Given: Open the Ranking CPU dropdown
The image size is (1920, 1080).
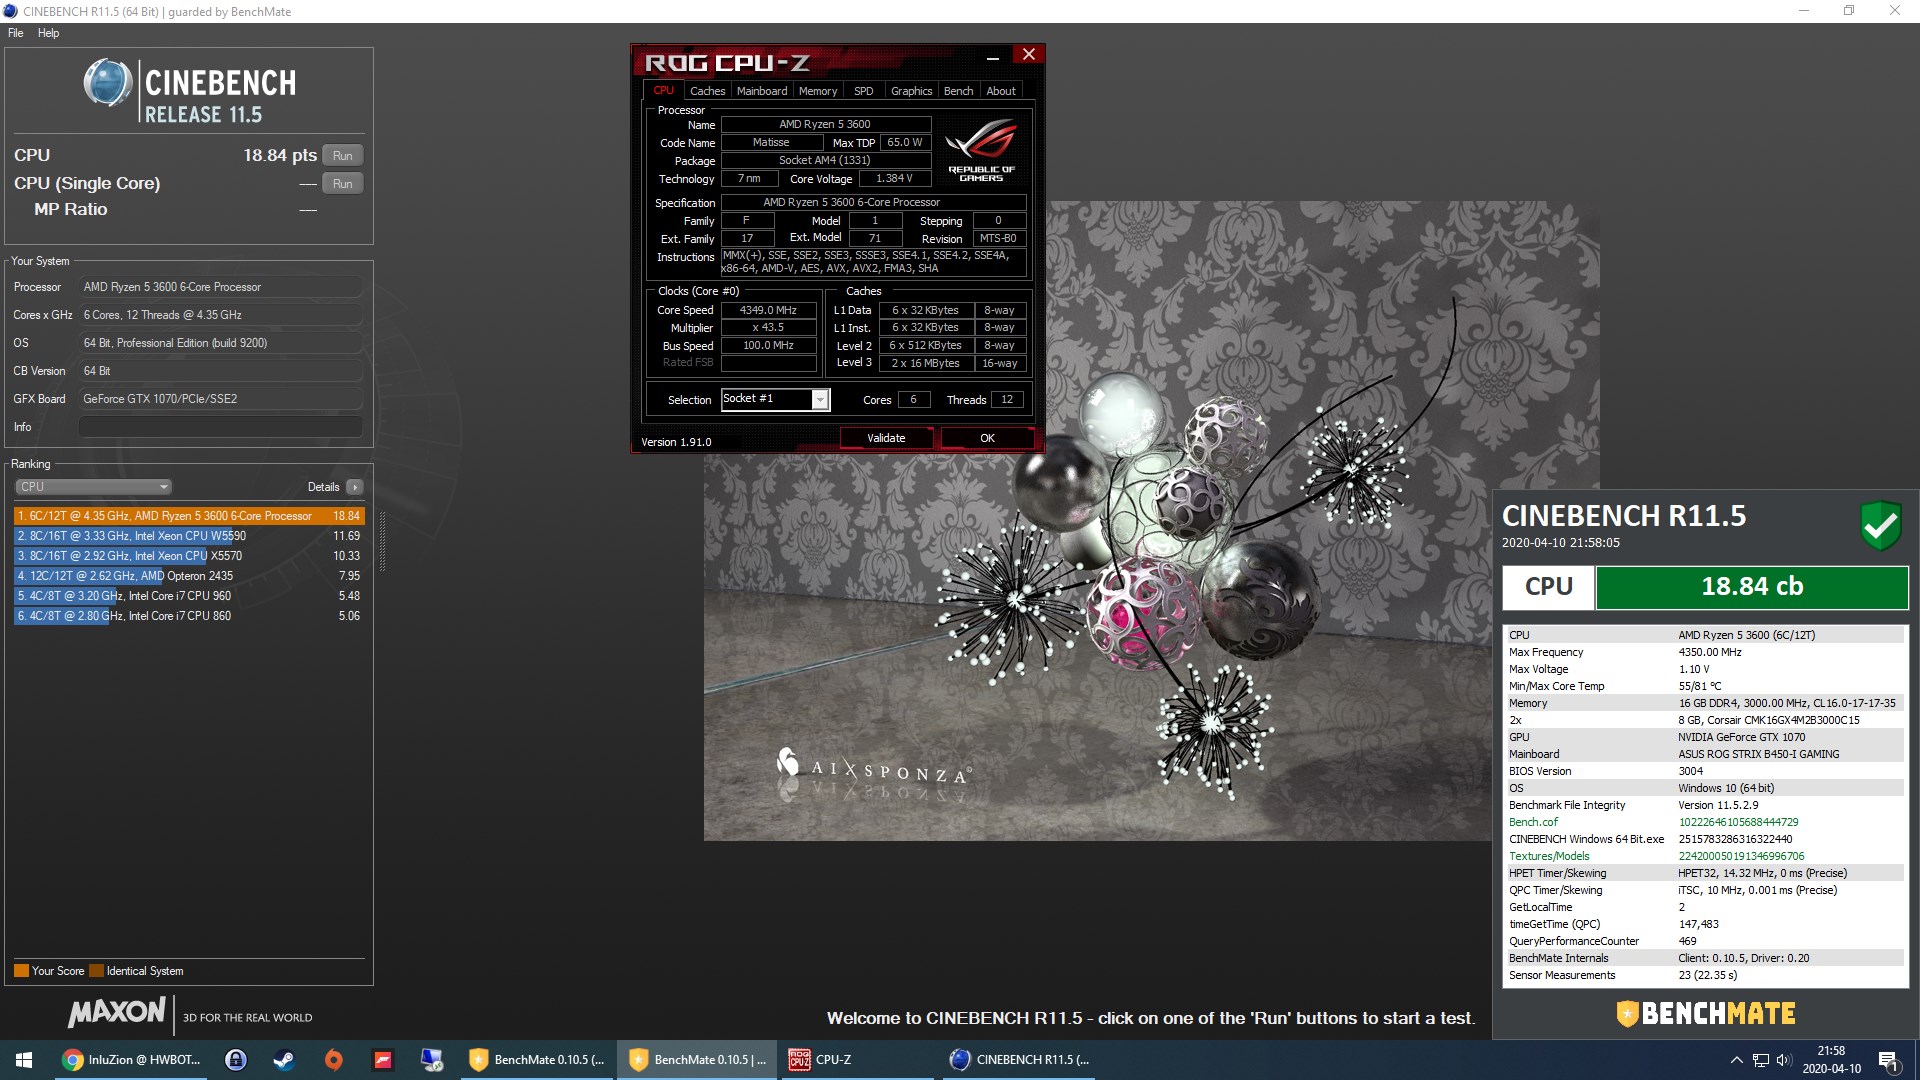Looking at the screenshot, I should point(93,487).
